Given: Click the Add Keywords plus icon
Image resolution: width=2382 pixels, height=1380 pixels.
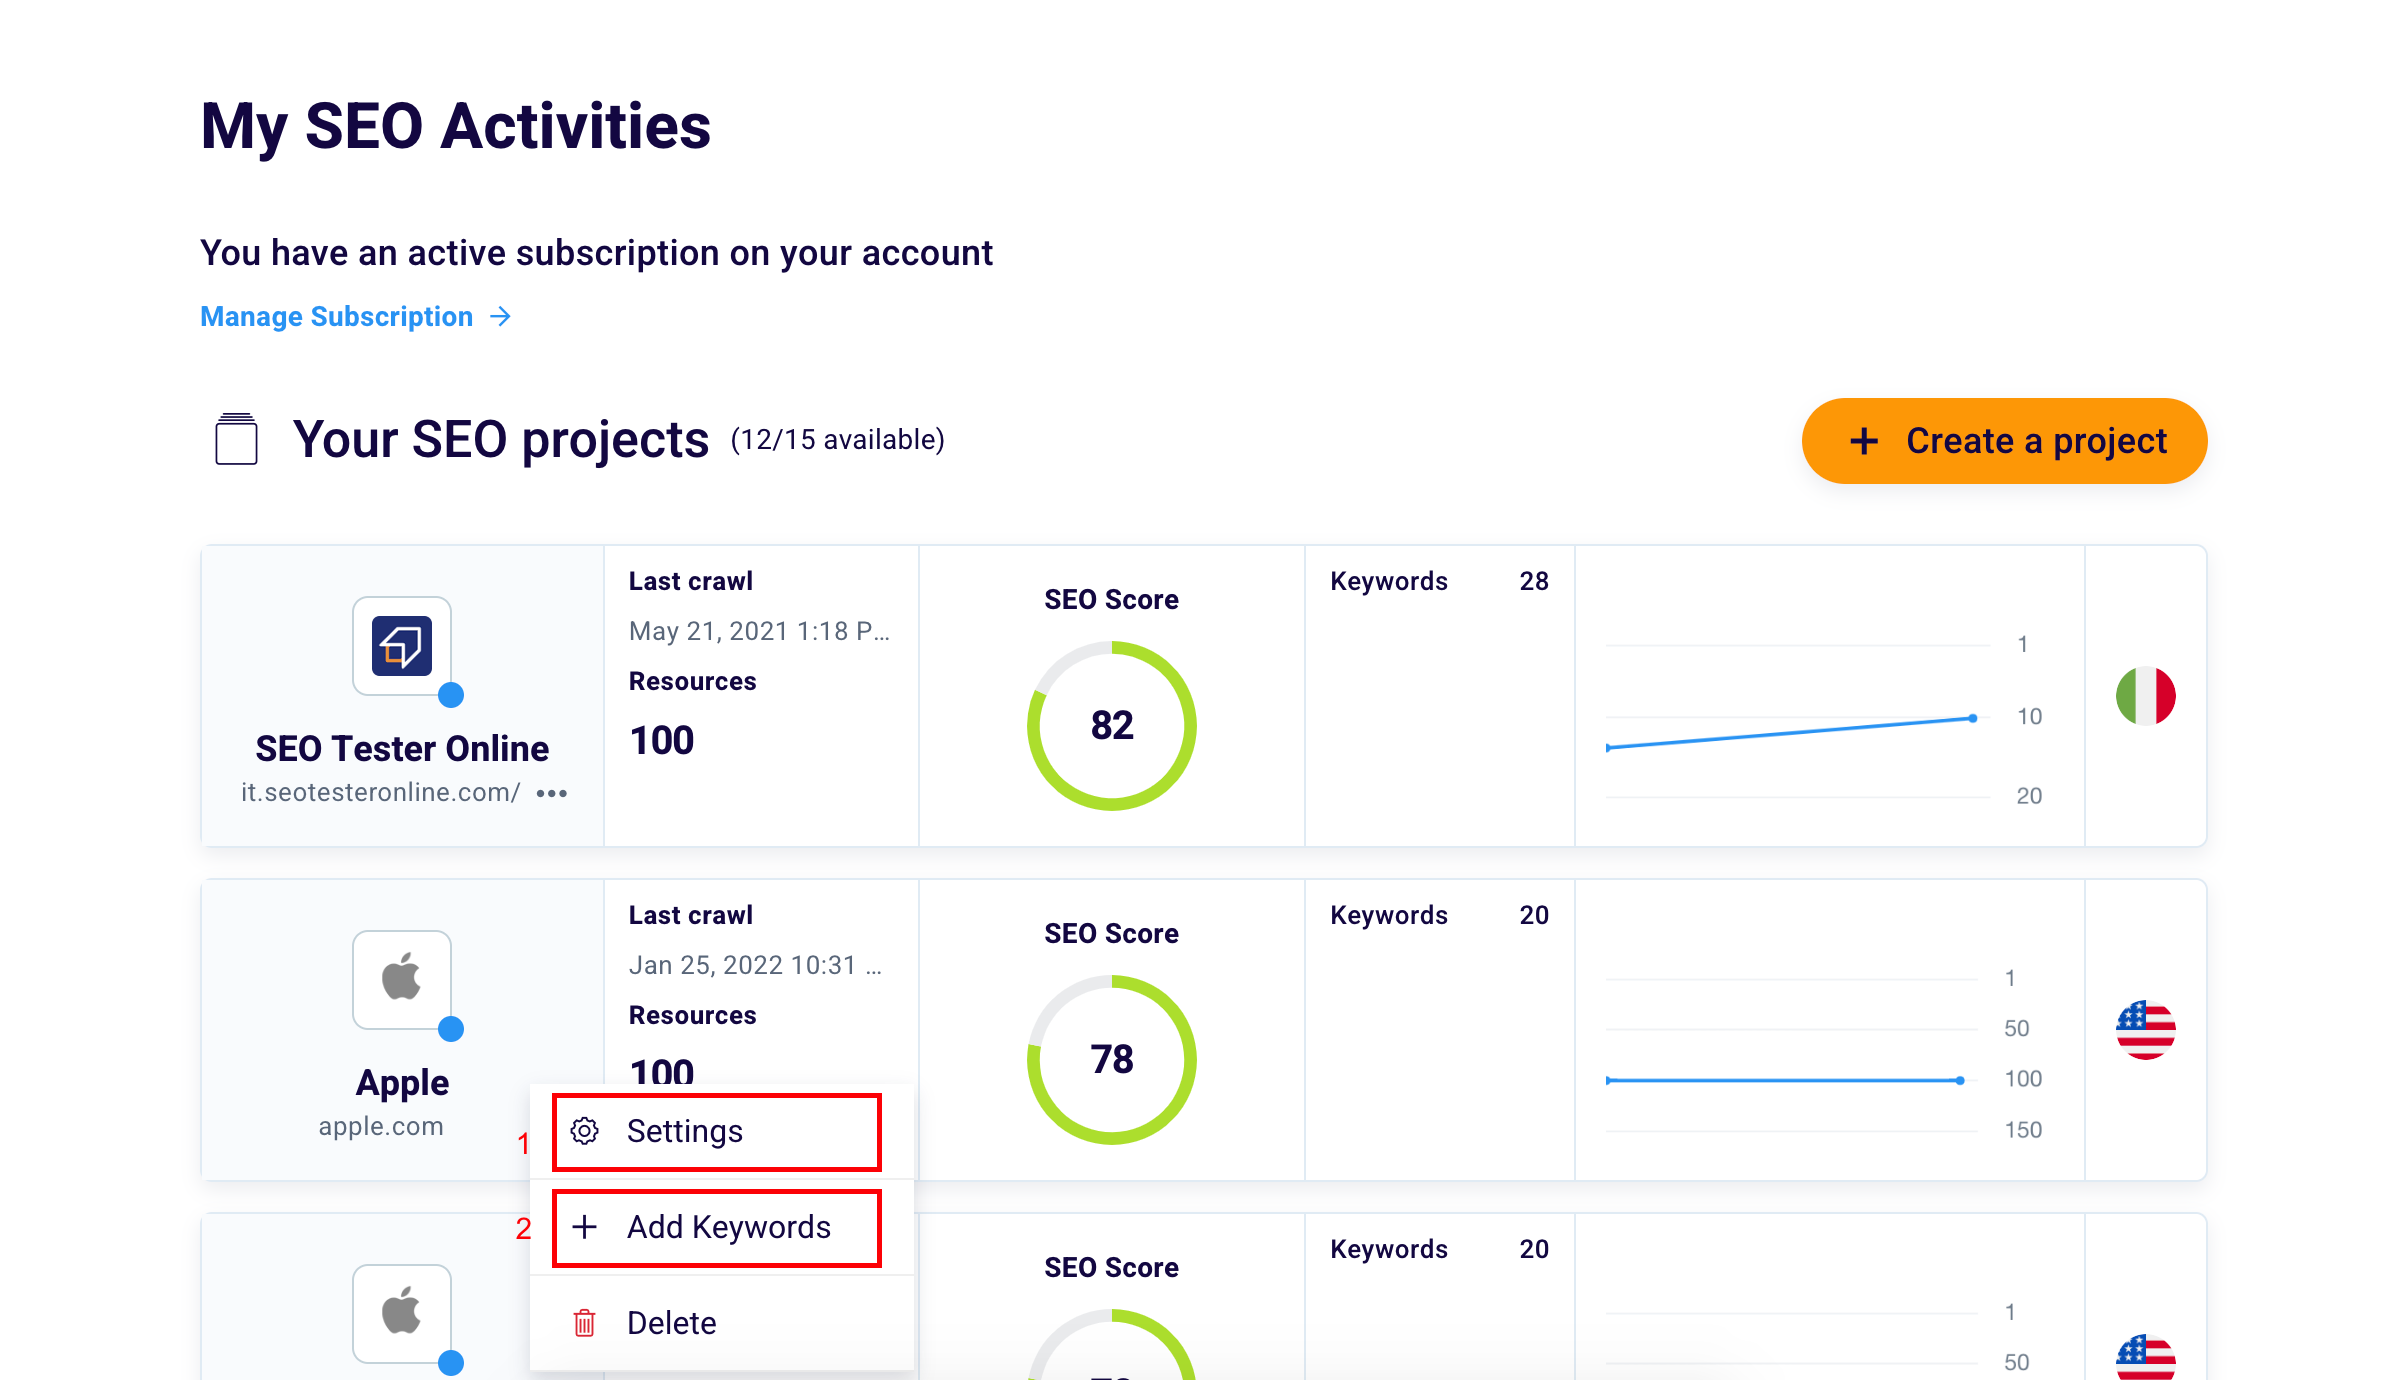Looking at the screenshot, I should pyautogui.click(x=588, y=1226).
